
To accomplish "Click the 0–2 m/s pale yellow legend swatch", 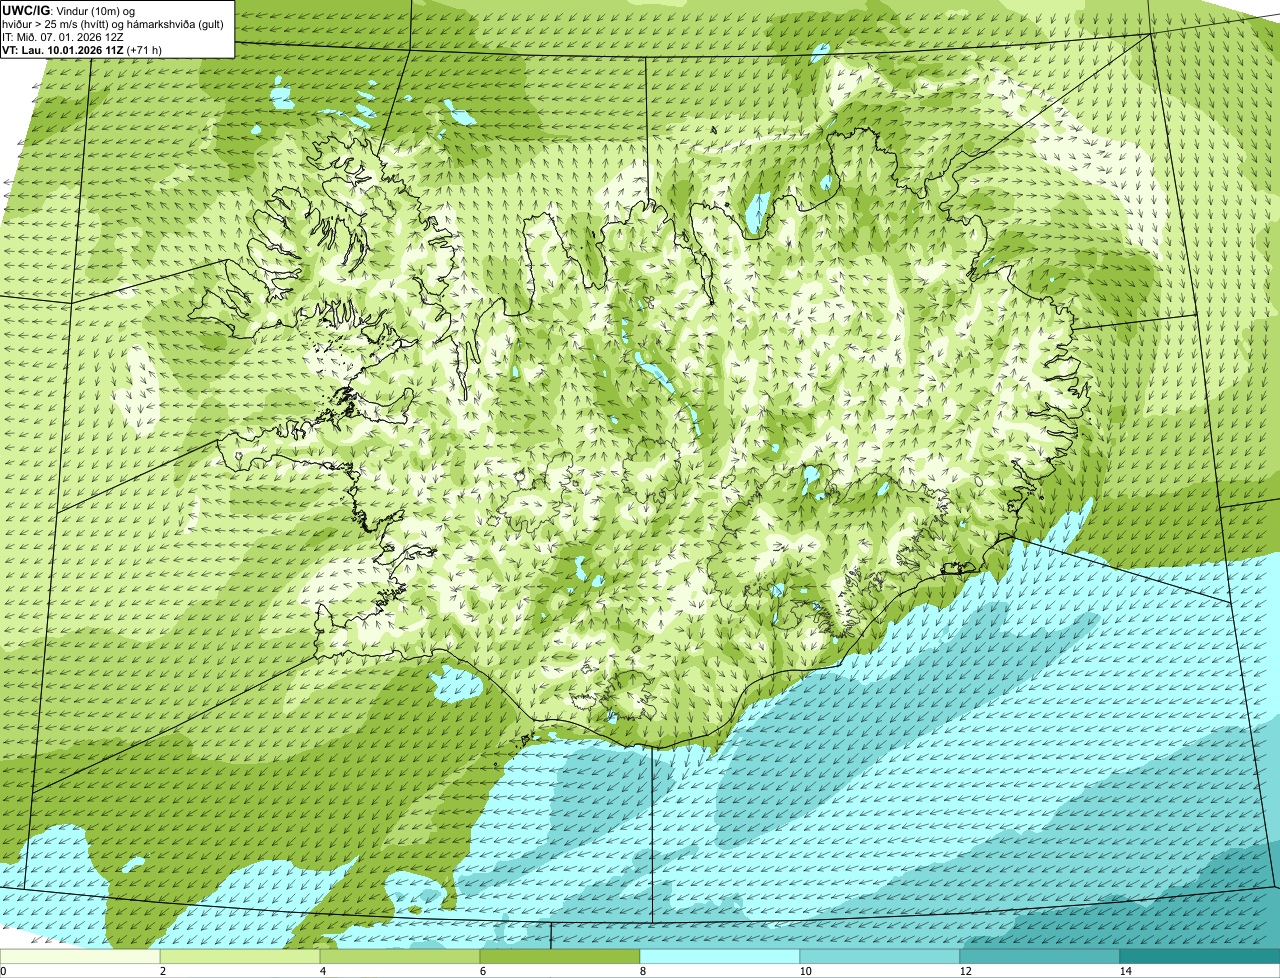I will pos(80,956).
